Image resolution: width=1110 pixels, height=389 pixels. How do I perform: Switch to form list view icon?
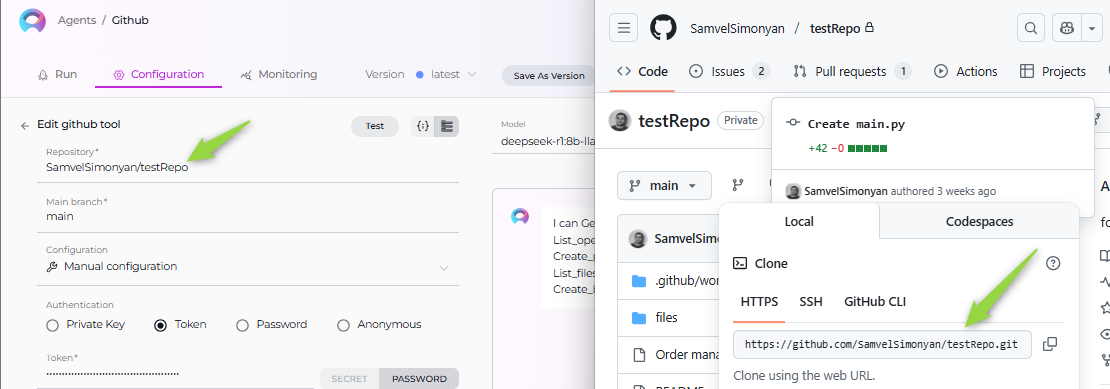tap(447, 126)
